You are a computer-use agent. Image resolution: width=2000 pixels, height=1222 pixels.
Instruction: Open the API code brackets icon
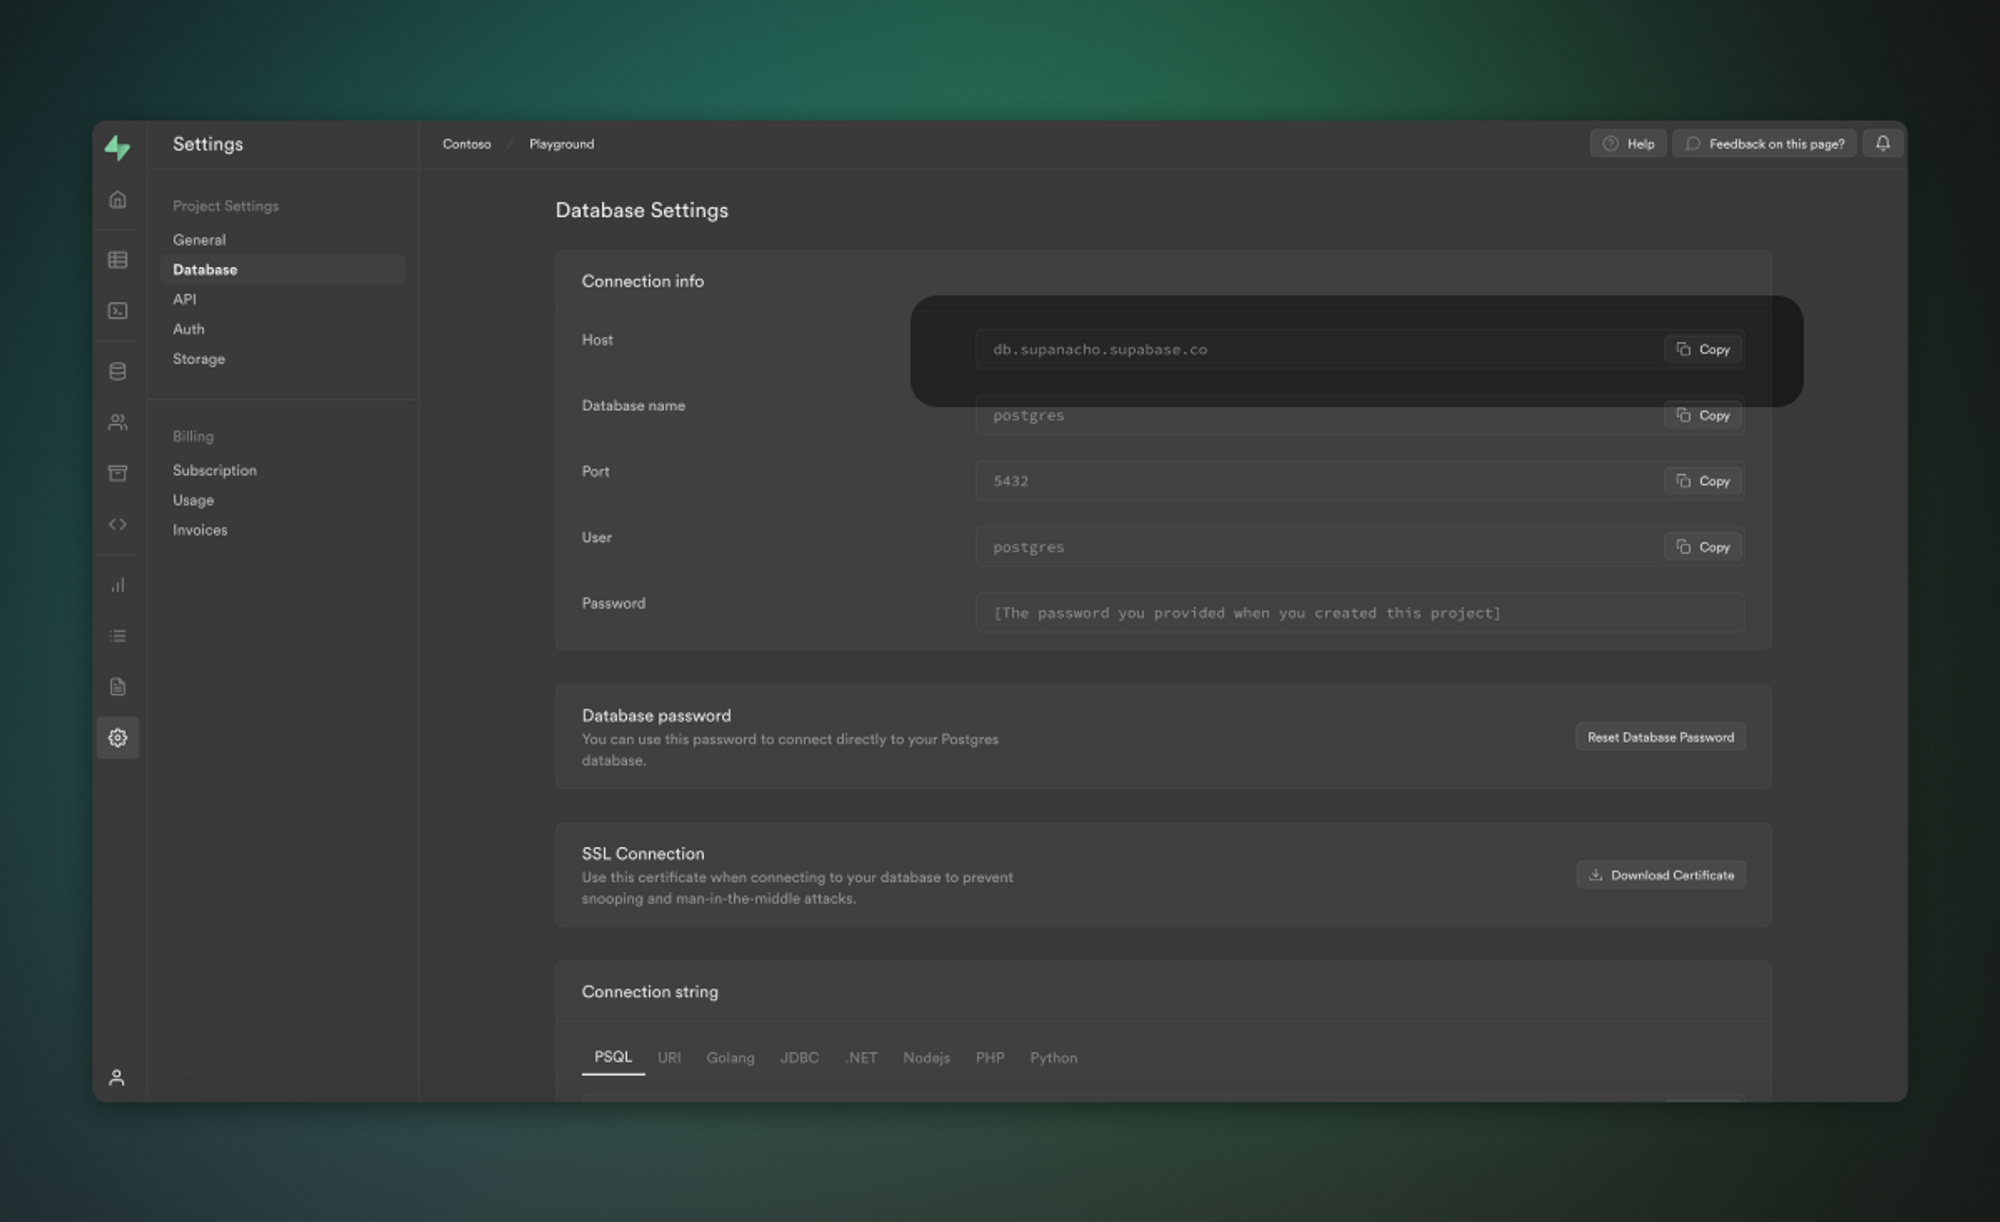(117, 524)
